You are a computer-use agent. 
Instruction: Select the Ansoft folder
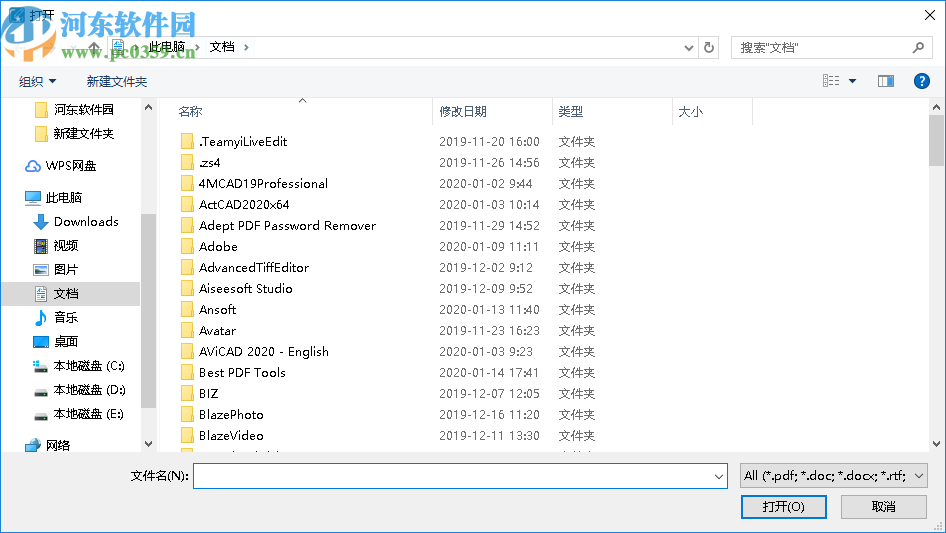217,310
